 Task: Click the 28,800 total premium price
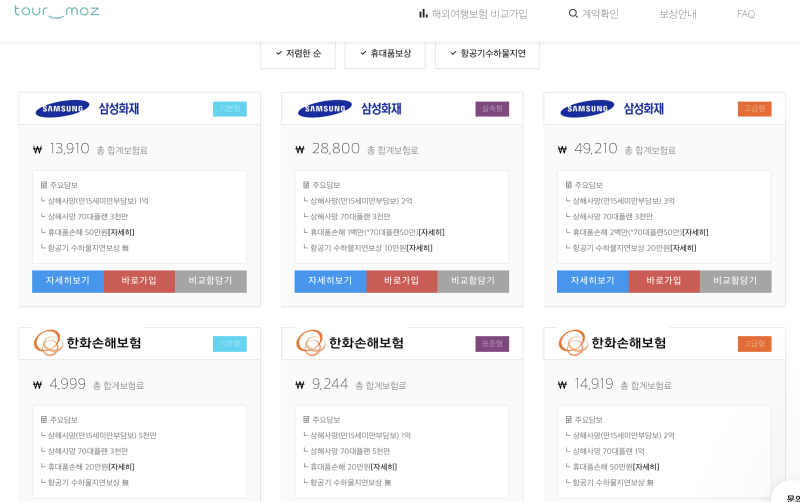336,148
